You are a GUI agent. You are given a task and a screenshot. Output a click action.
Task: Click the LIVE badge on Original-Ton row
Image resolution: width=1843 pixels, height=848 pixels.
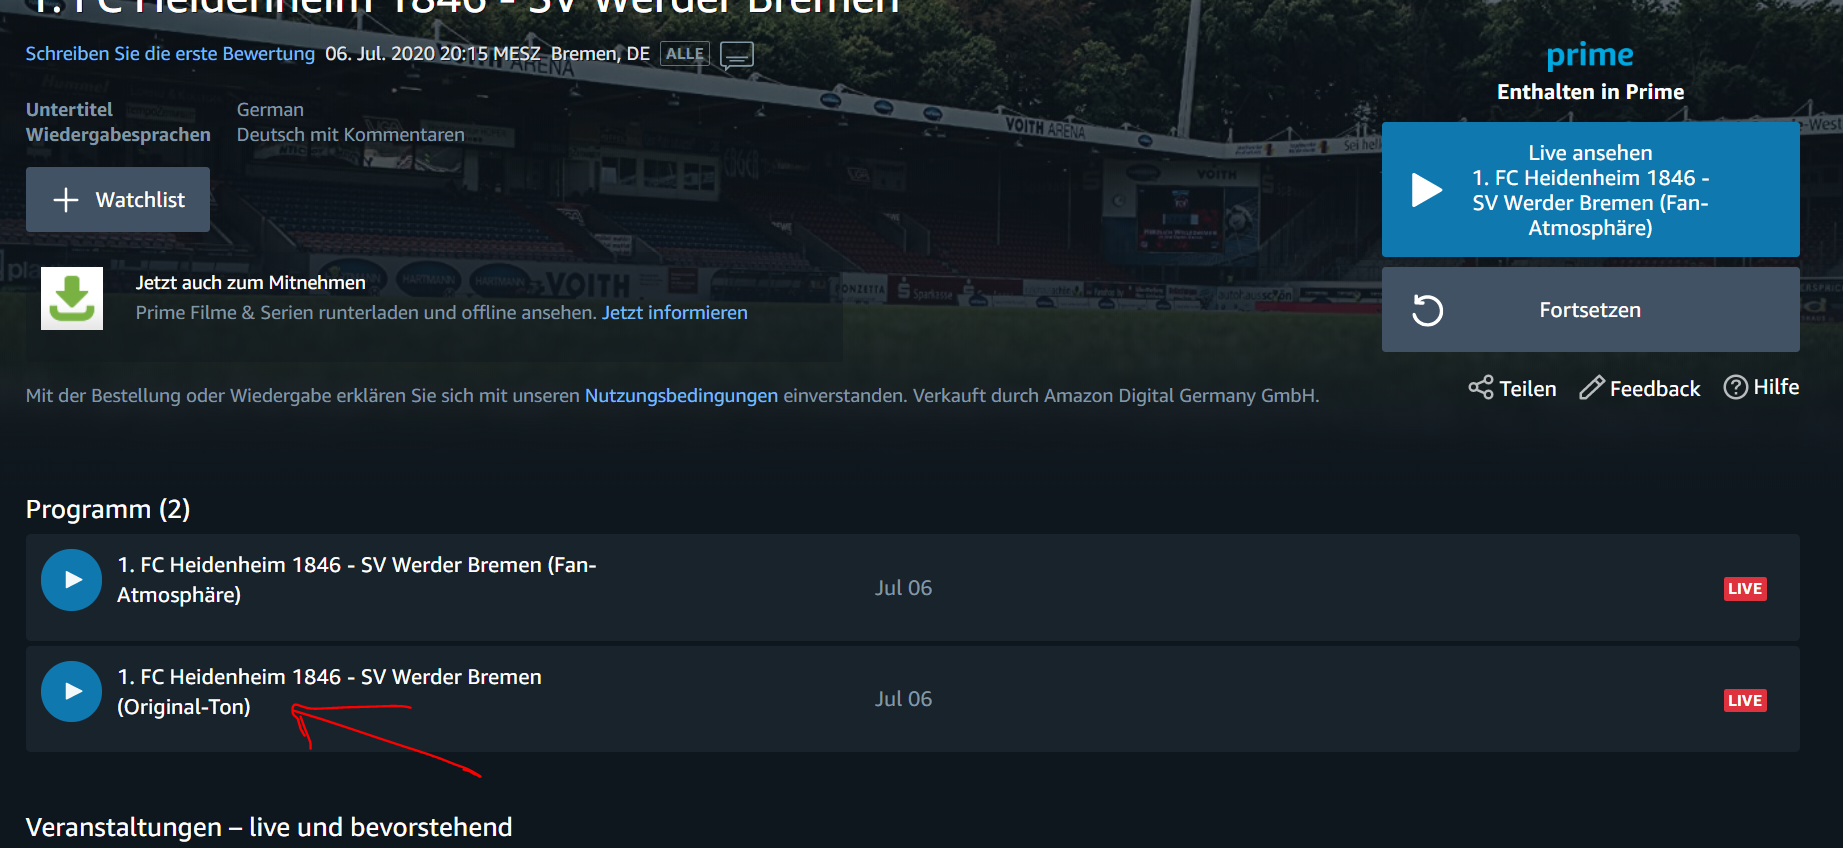[x=1745, y=701]
